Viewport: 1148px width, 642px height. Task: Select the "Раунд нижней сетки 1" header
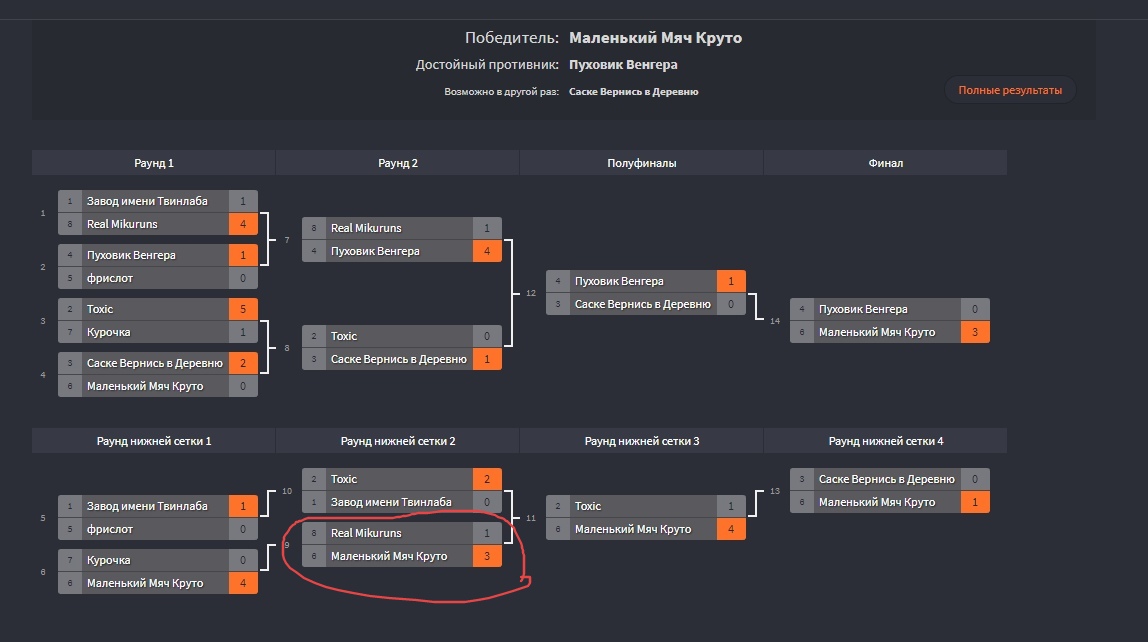(x=154, y=441)
